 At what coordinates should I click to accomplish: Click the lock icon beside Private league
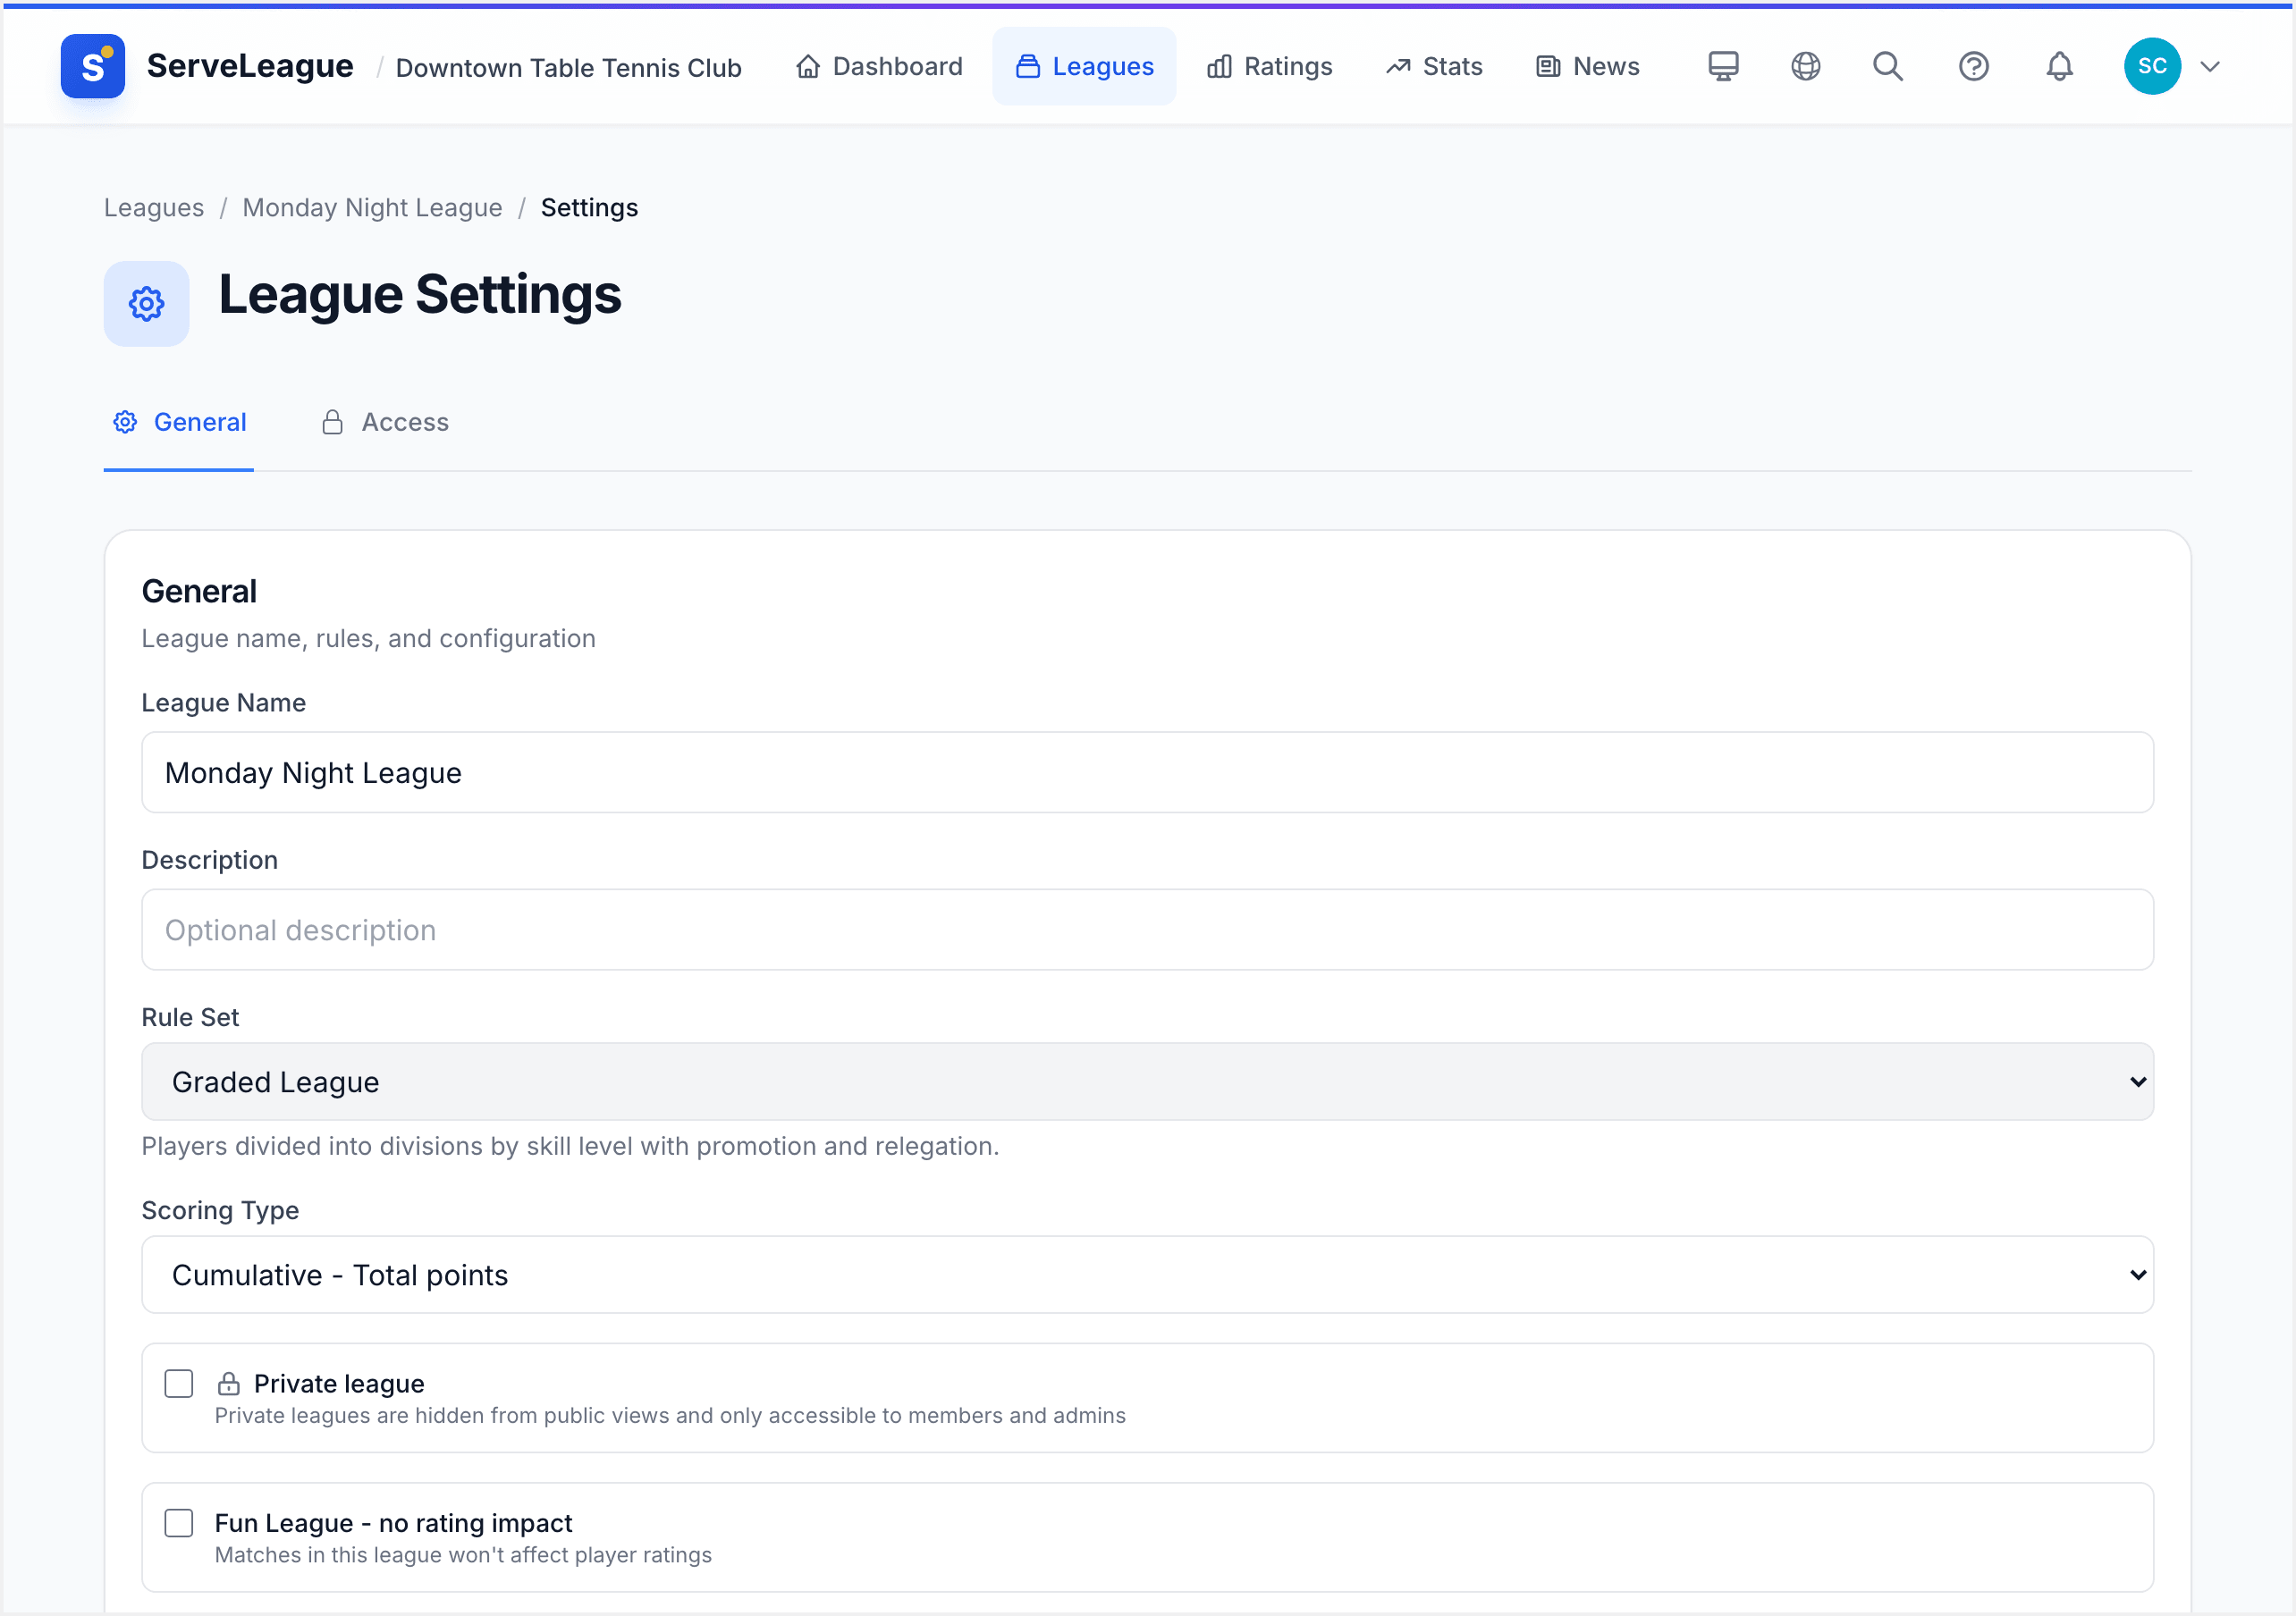(x=229, y=1384)
